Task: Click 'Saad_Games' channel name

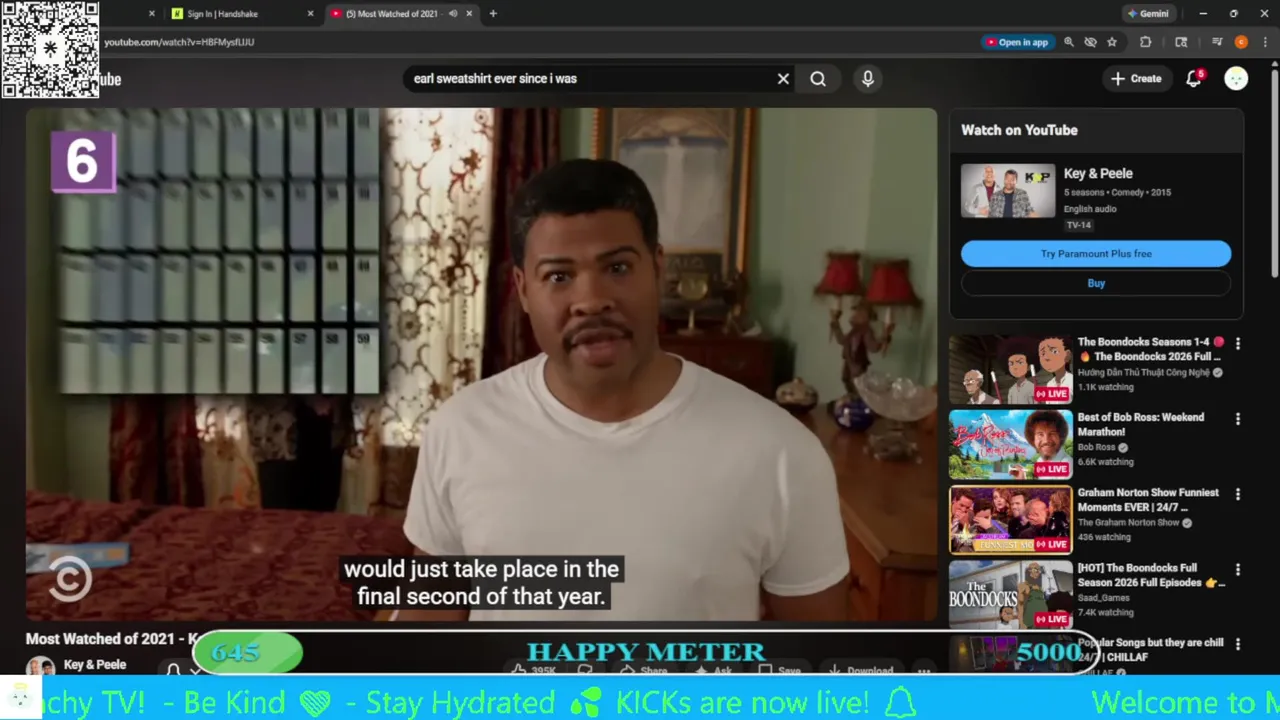Action: [1104, 598]
